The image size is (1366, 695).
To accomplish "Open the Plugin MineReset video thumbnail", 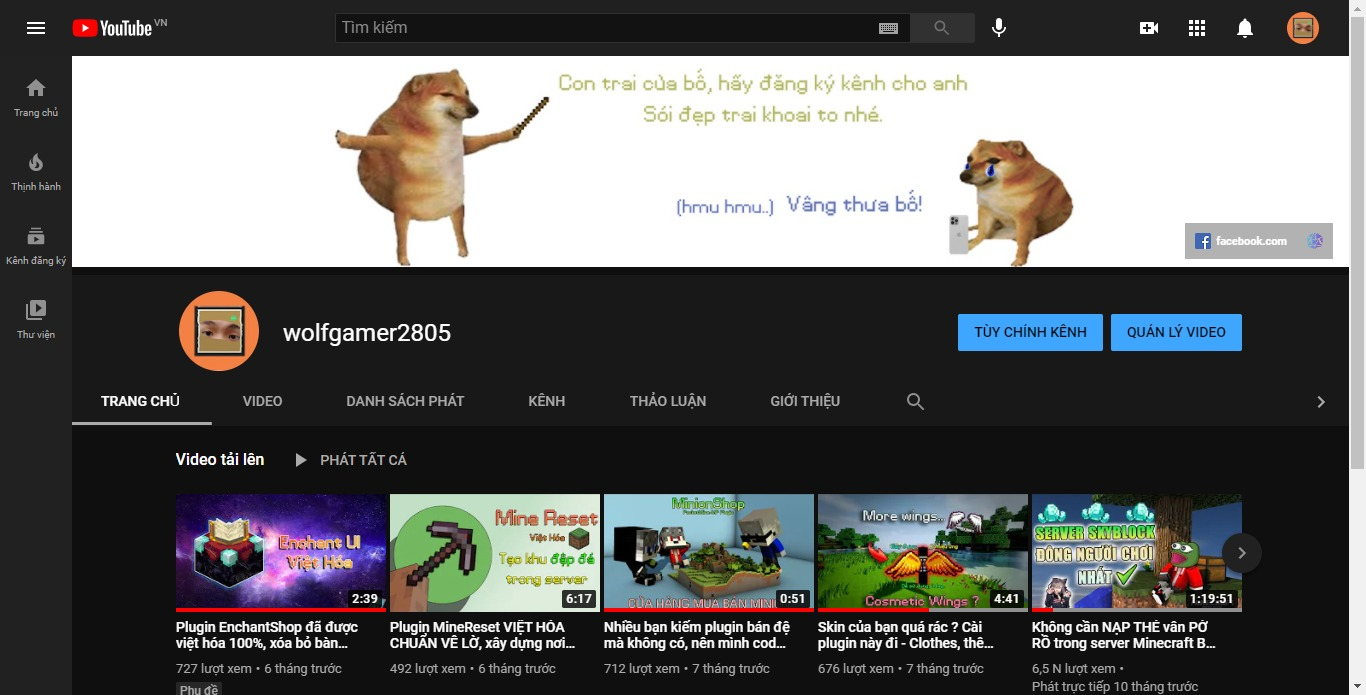I will pos(494,552).
